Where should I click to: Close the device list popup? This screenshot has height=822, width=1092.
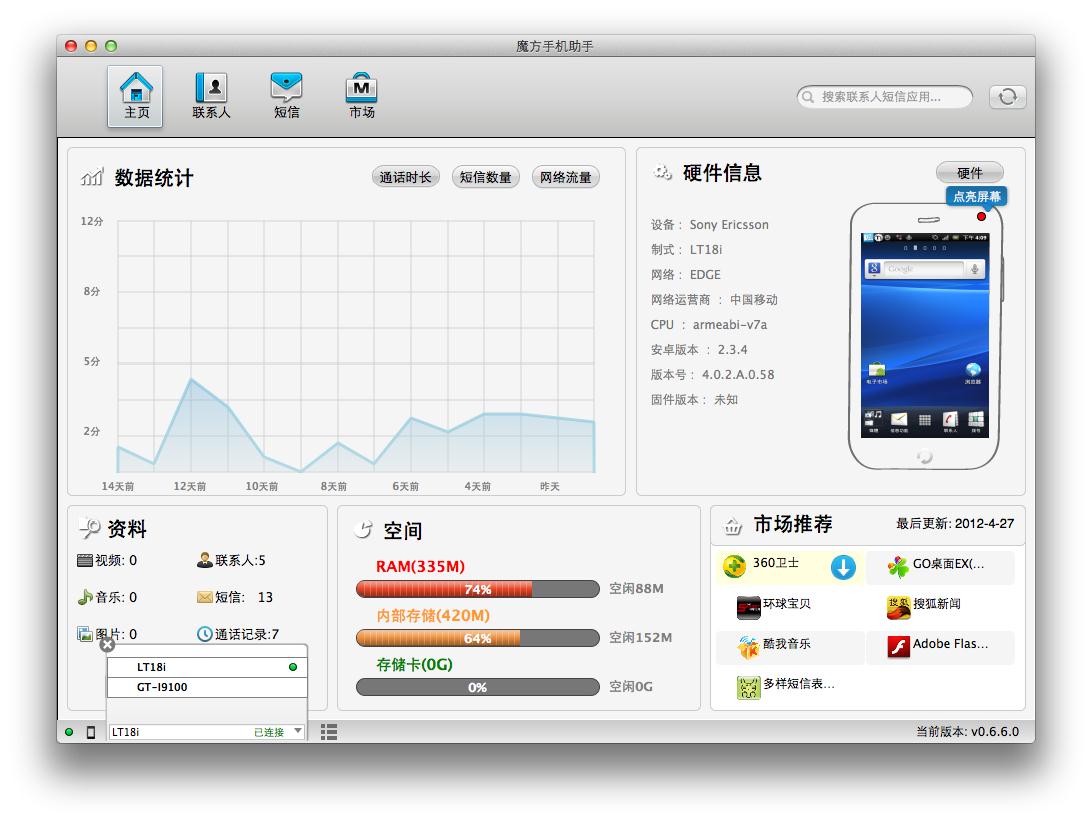click(107, 645)
